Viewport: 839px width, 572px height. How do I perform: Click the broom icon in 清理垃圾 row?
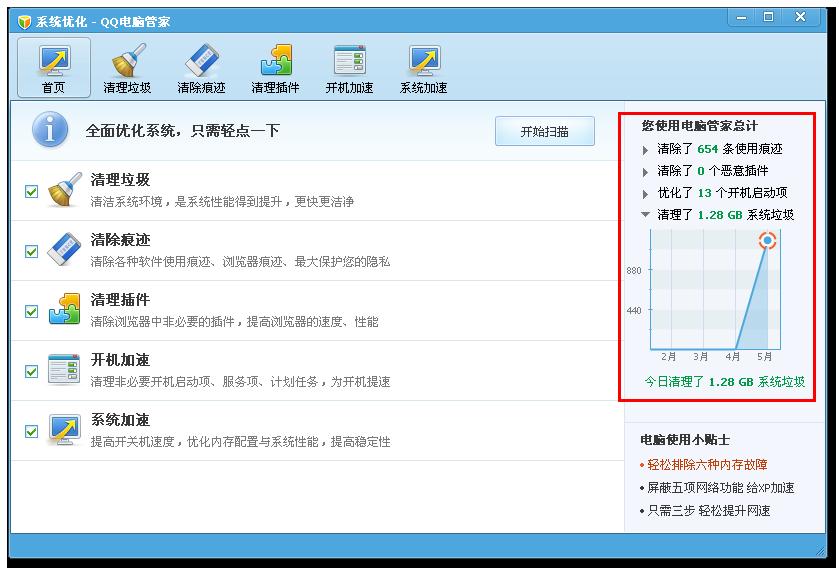click(64, 190)
